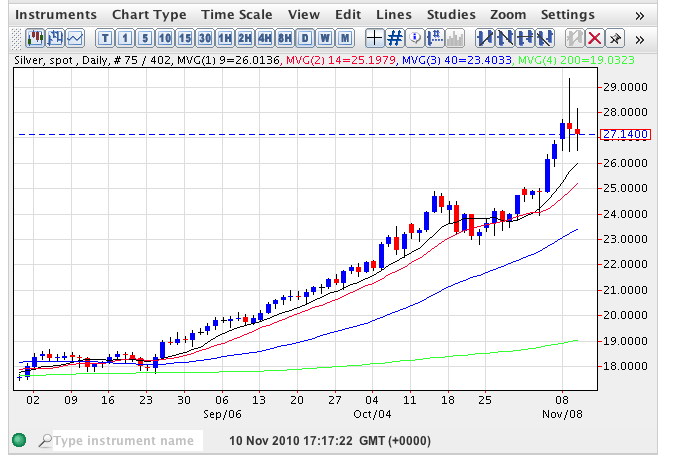
Task: Toggle the grid display button
Action: coord(395,38)
